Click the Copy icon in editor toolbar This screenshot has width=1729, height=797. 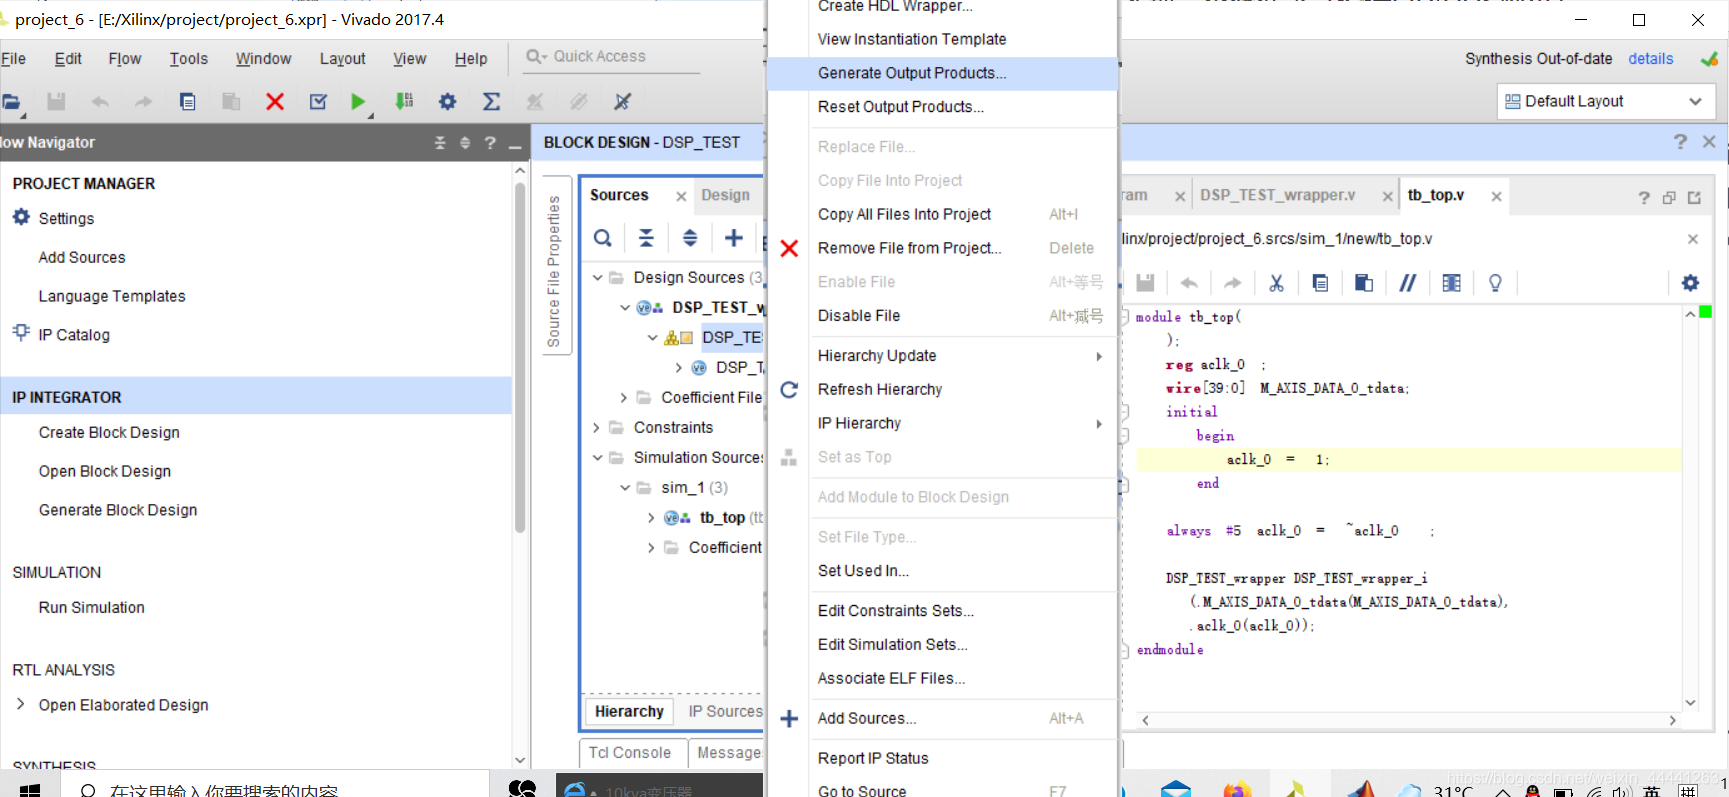[1320, 283]
